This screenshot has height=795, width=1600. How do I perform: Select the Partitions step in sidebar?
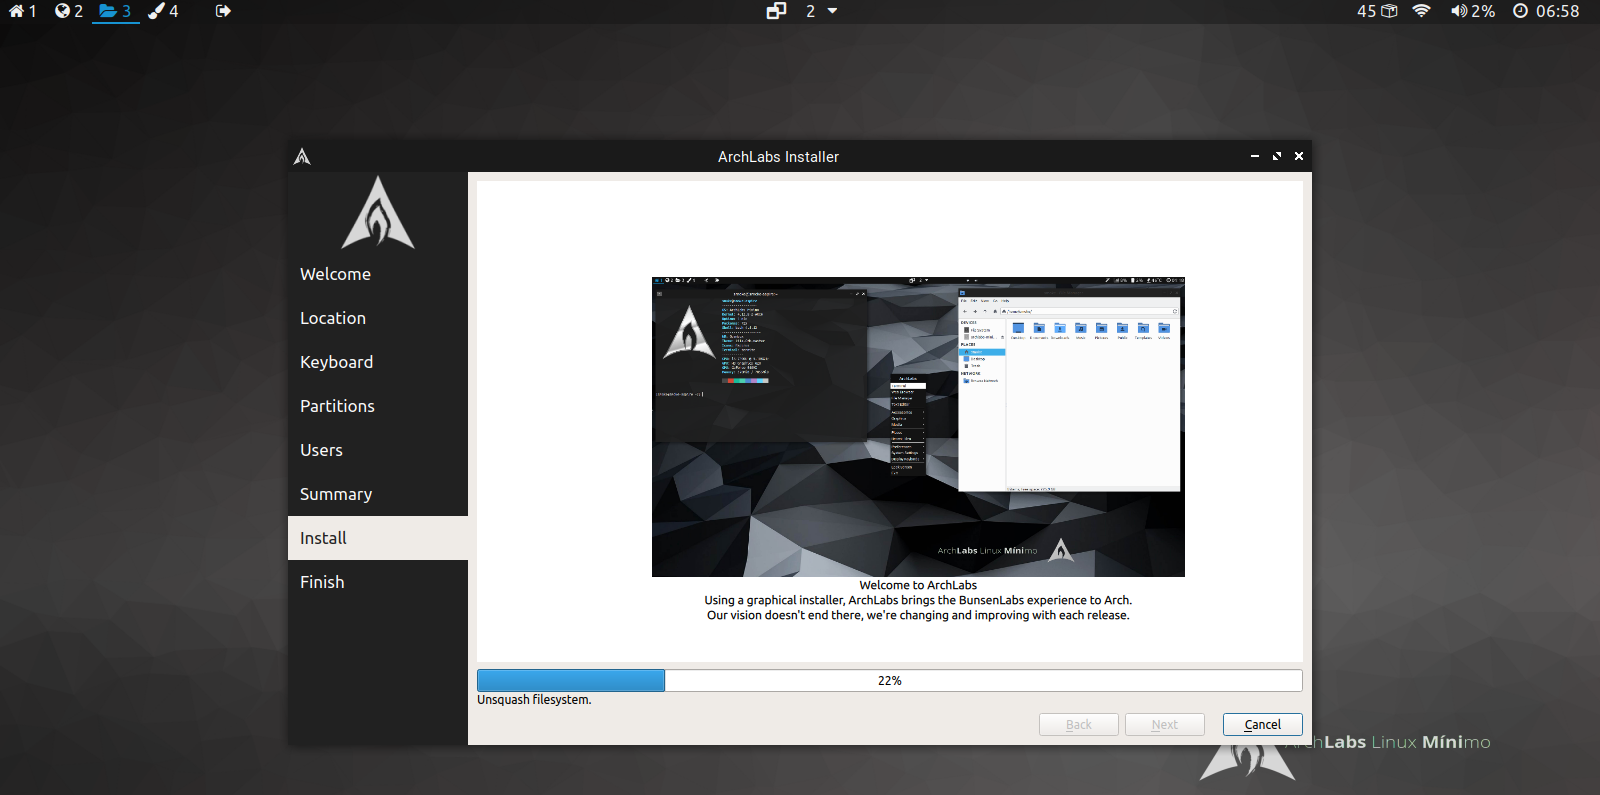coord(337,406)
